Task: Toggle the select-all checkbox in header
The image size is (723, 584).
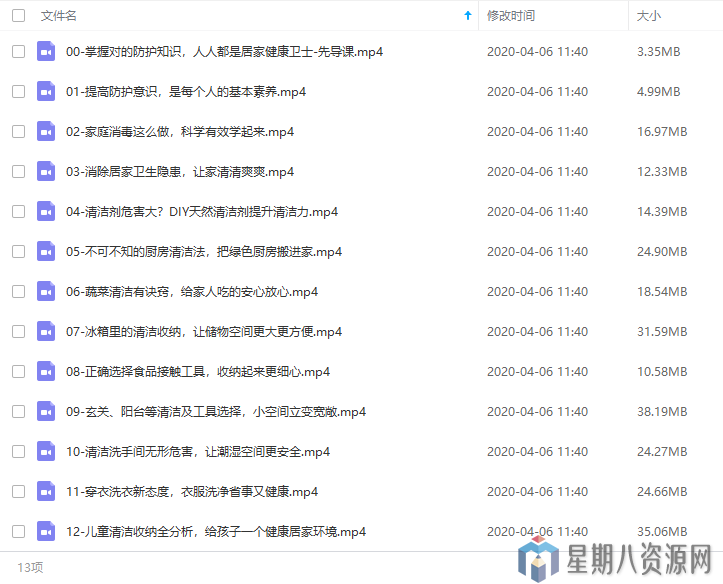Action: coord(18,16)
